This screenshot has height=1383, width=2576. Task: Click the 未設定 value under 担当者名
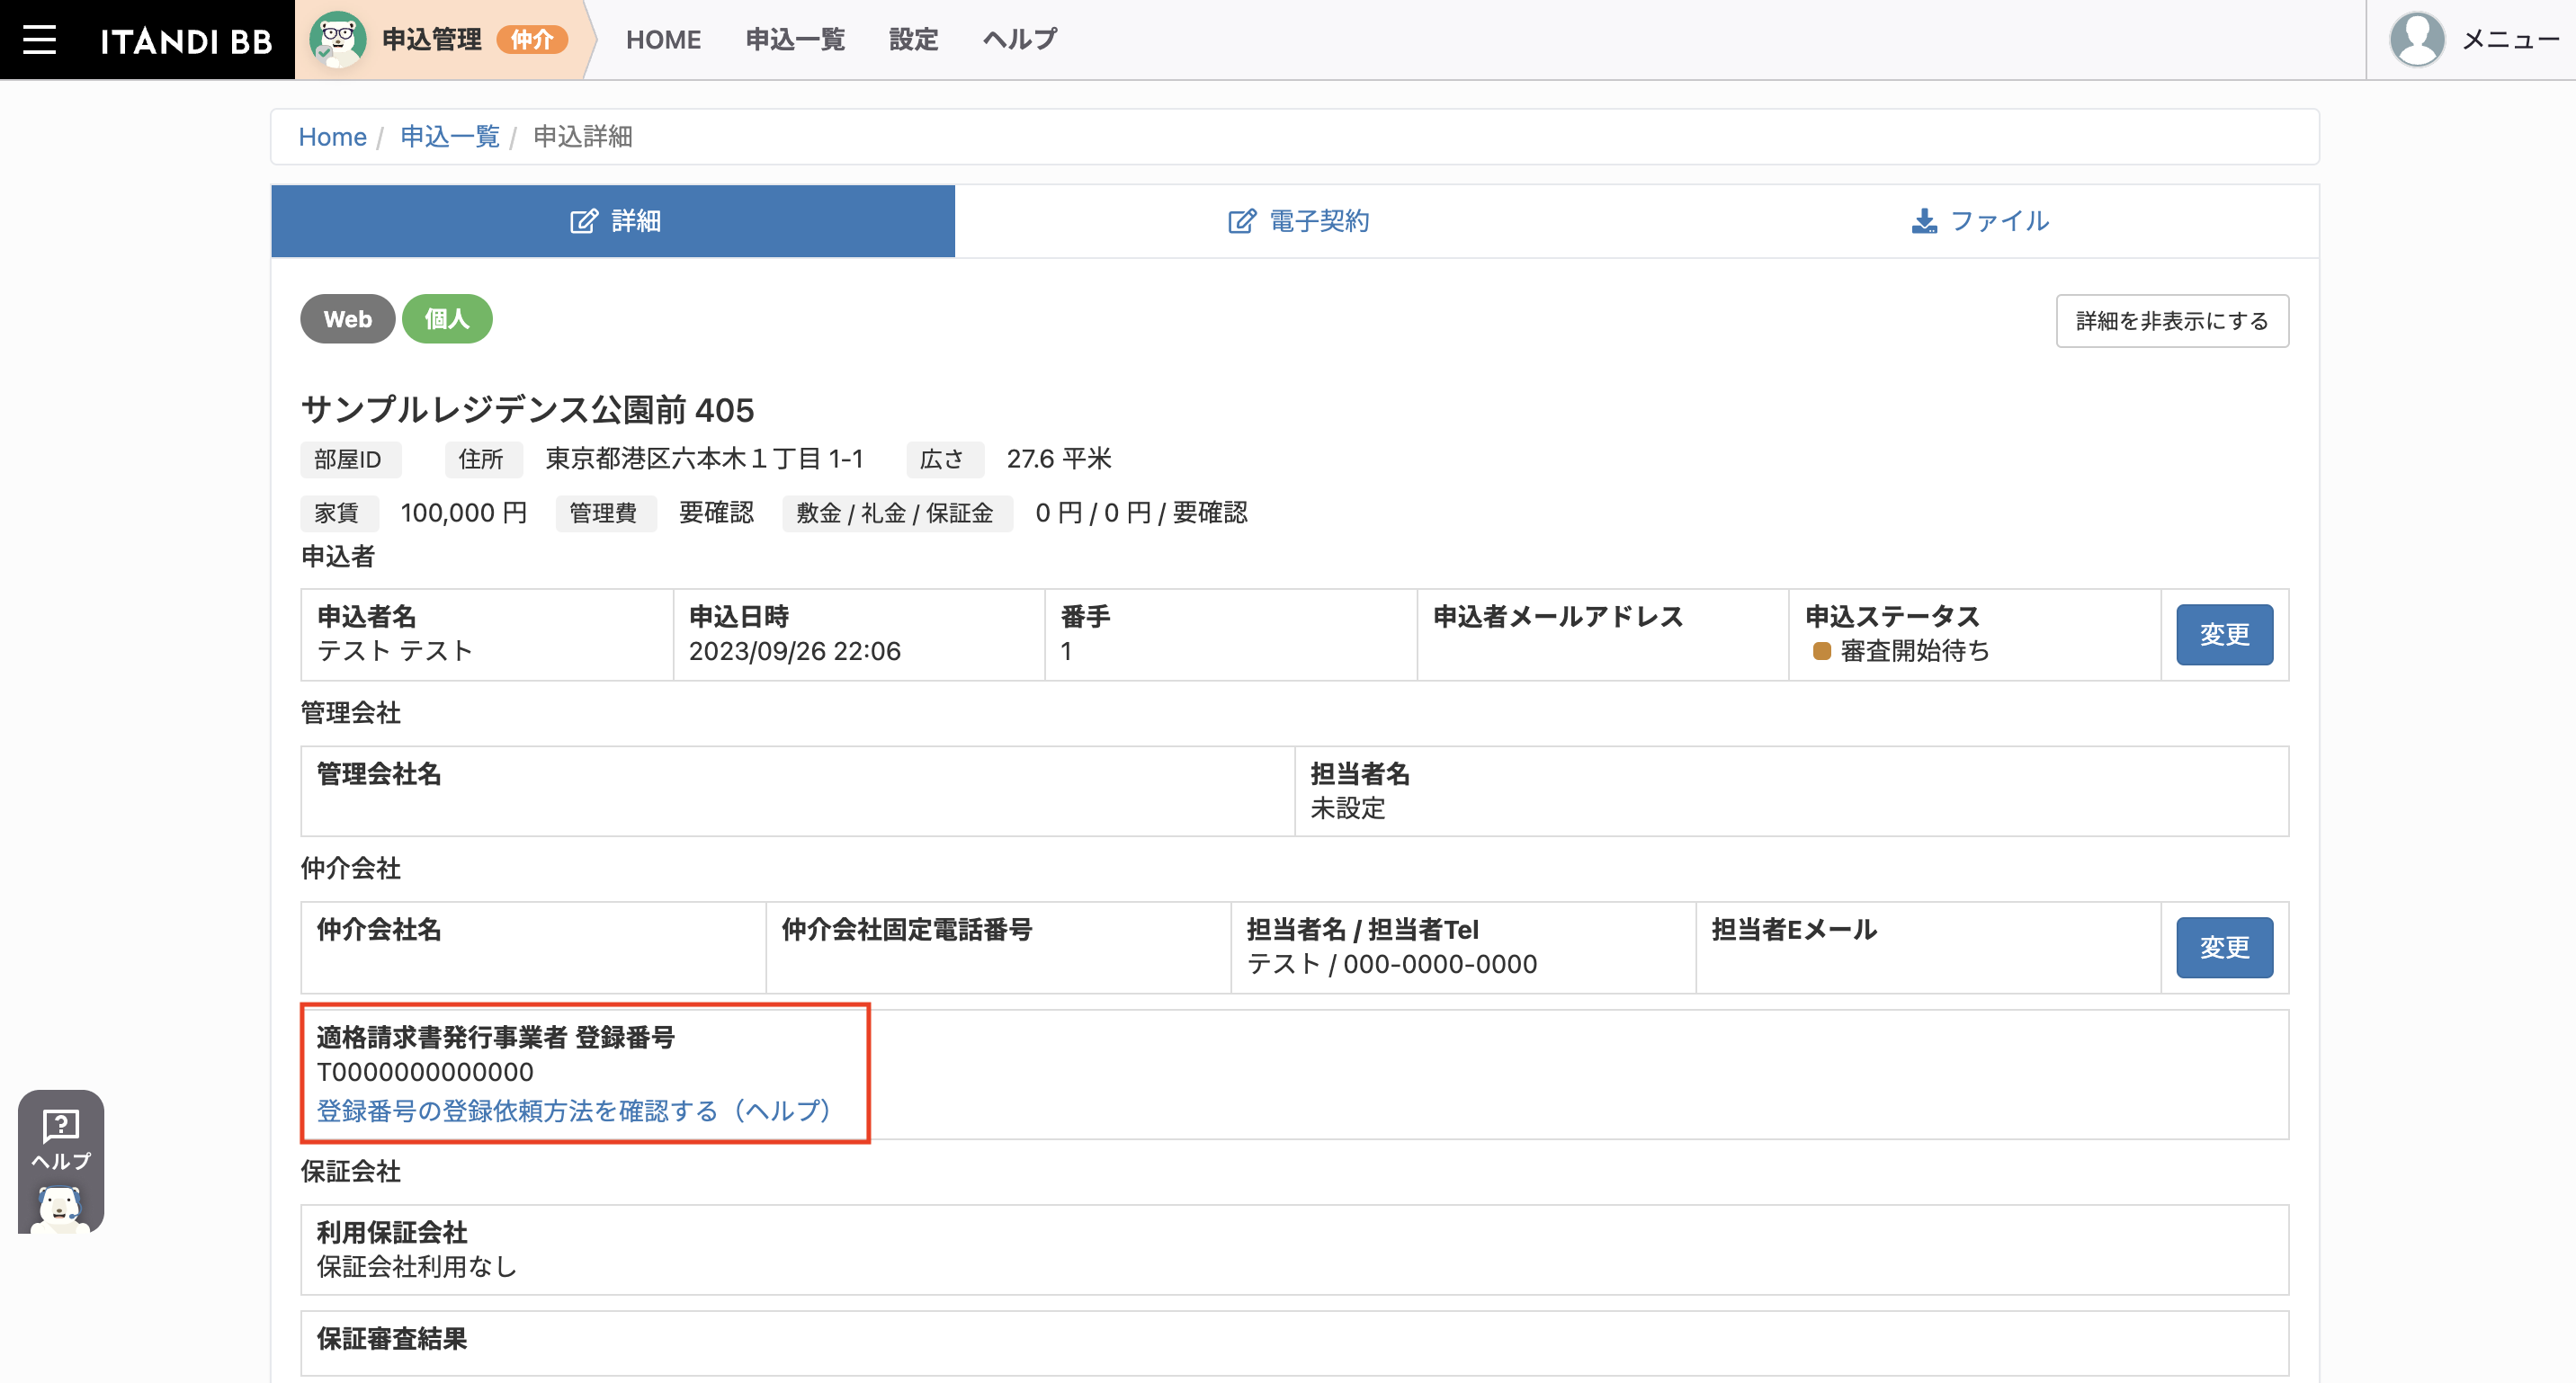[x=1347, y=808]
